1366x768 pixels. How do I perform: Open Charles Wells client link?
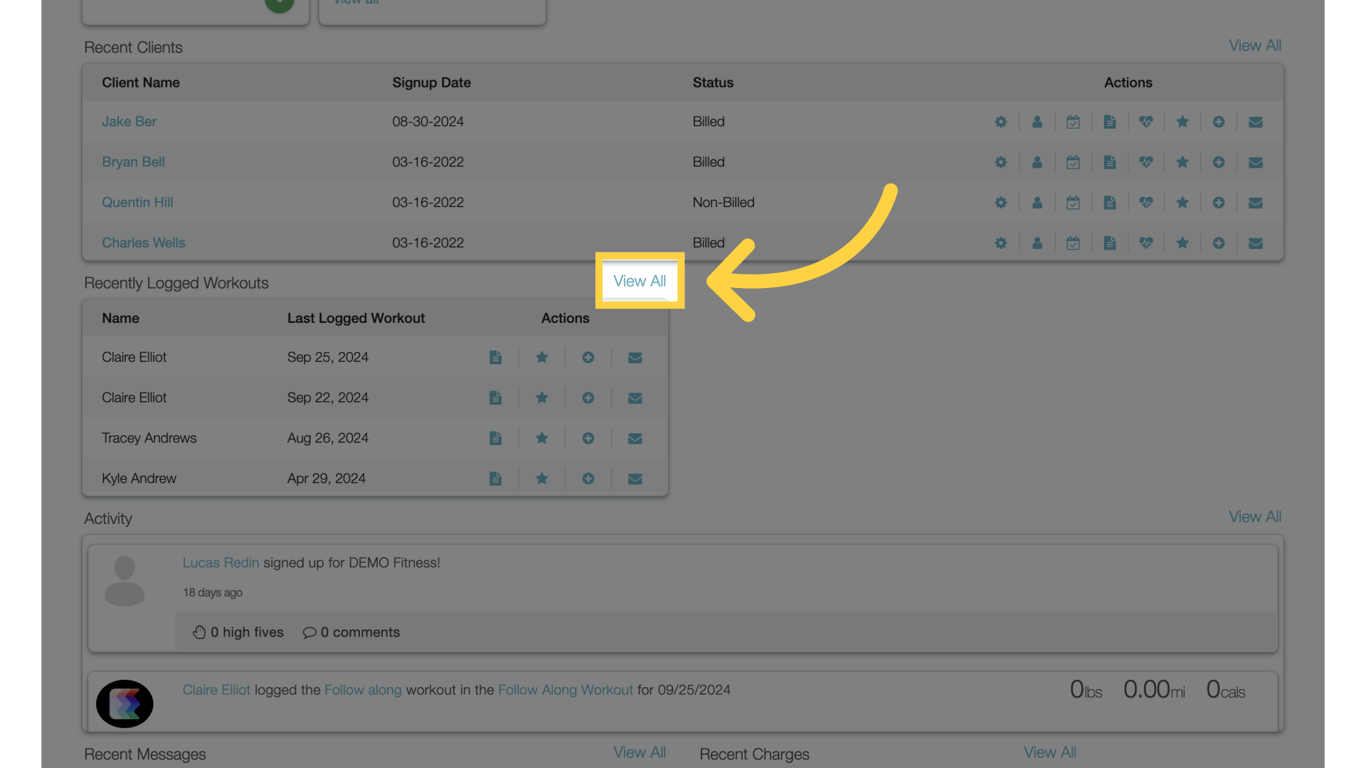[x=143, y=243]
